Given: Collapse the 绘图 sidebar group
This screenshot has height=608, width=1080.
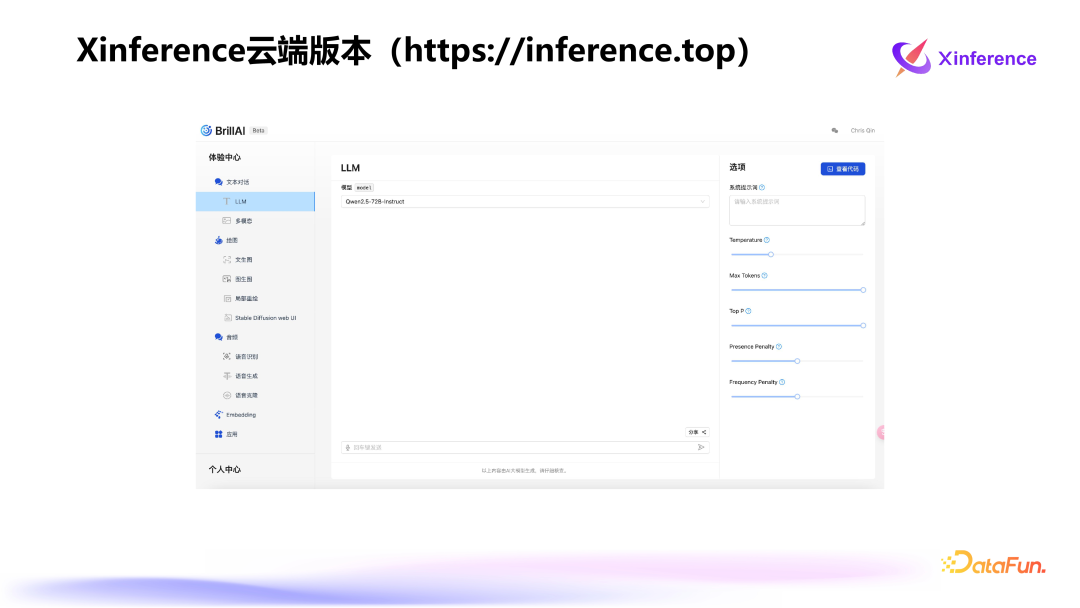Looking at the screenshot, I should click(x=231, y=240).
